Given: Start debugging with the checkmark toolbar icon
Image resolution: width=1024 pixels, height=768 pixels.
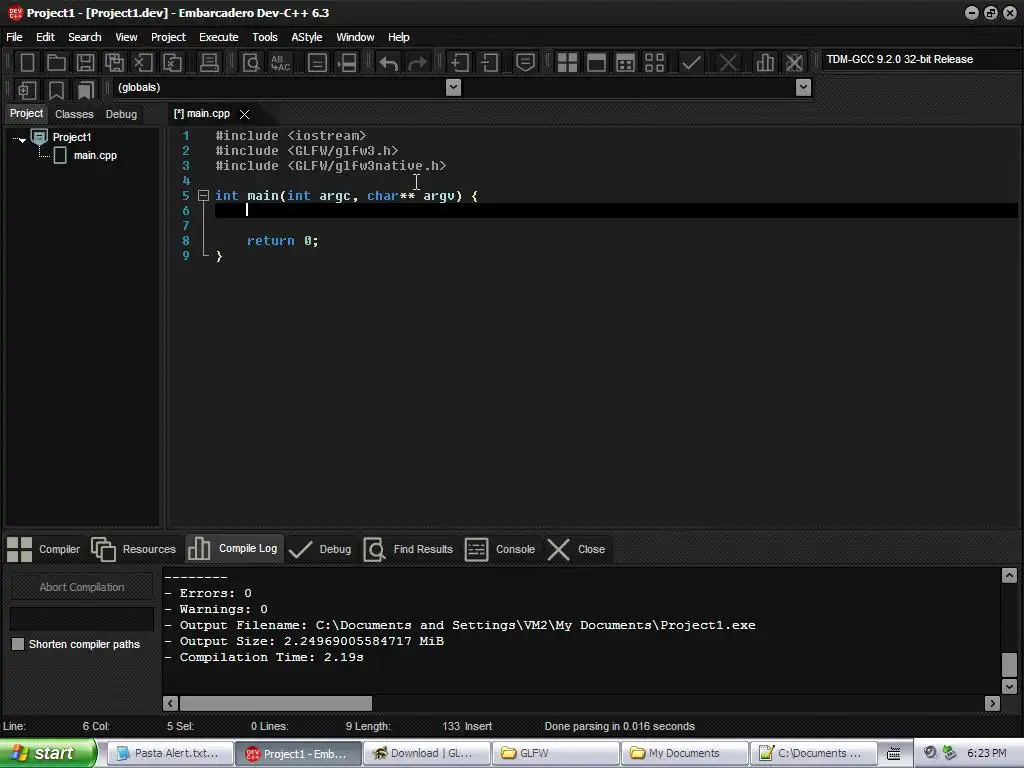Looking at the screenshot, I should [x=691, y=63].
